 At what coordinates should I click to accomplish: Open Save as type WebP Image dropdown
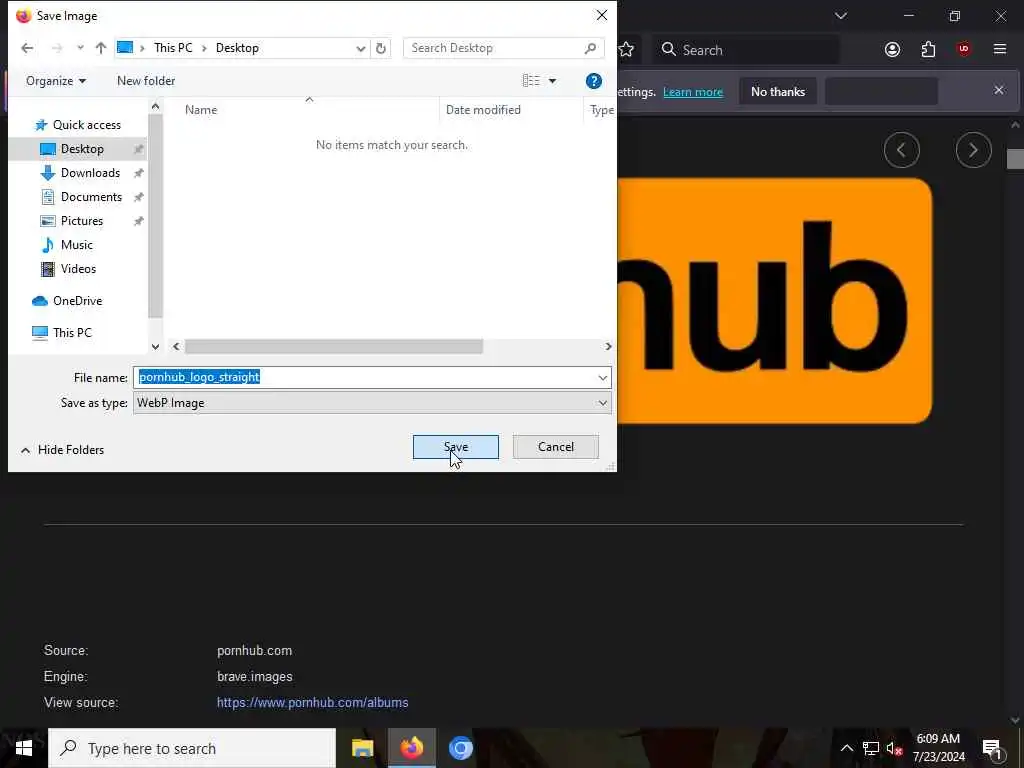372,403
